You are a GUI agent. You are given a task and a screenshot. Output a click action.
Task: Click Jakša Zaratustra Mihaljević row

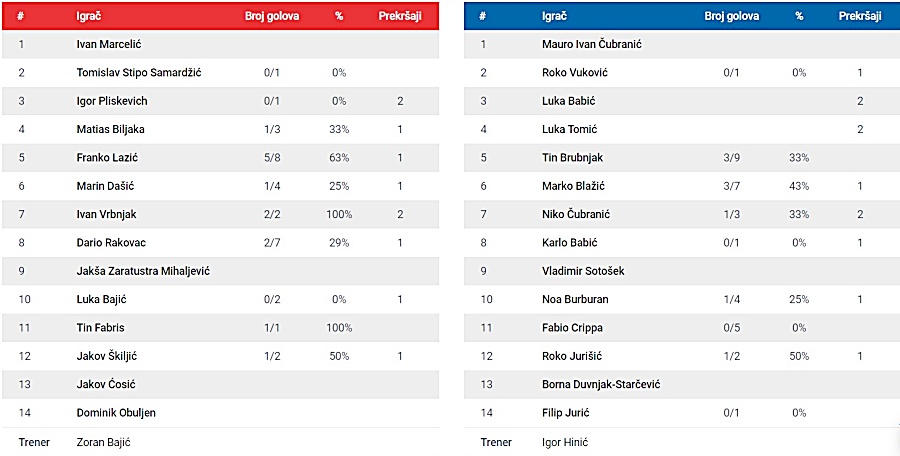[220, 270]
